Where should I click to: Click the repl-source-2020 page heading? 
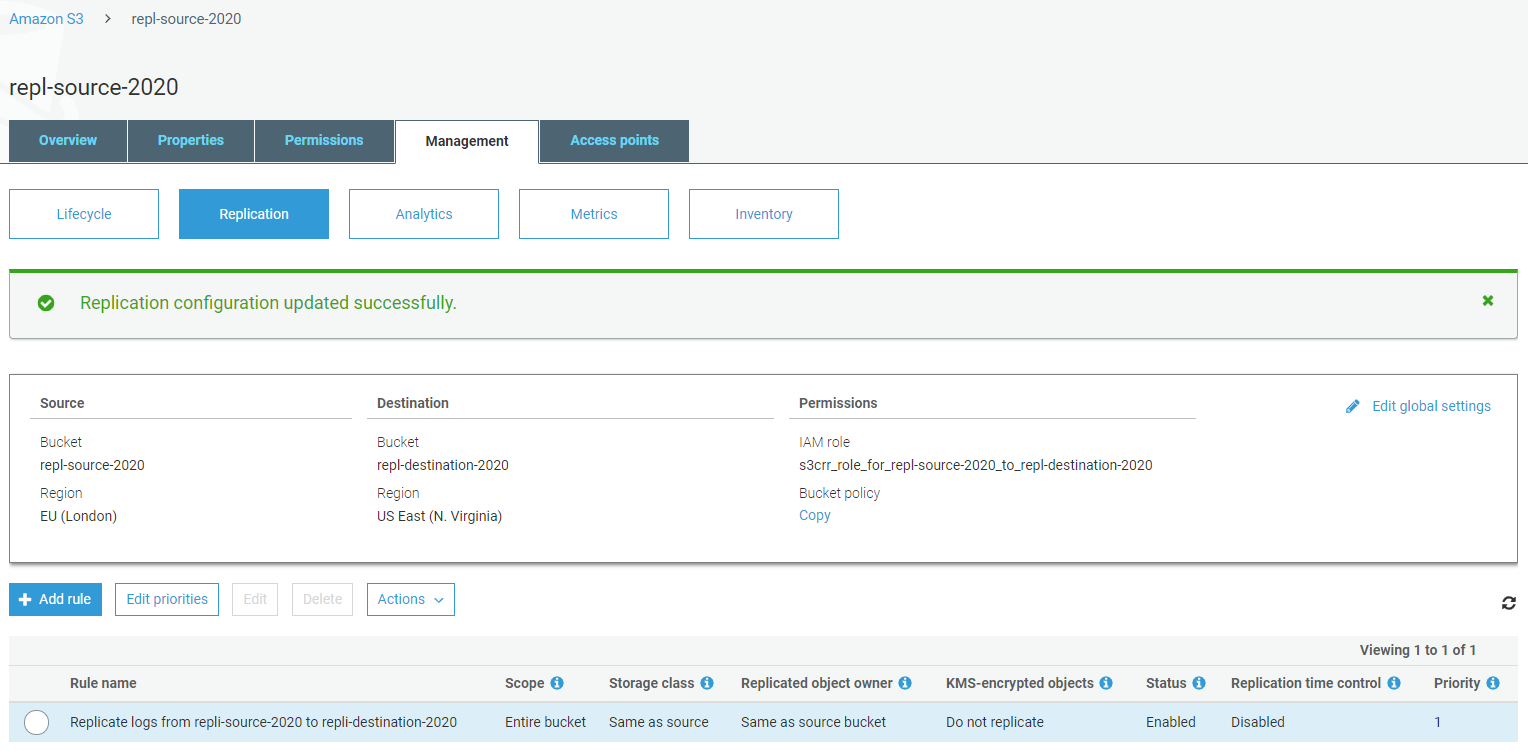pyautogui.click(x=94, y=87)
